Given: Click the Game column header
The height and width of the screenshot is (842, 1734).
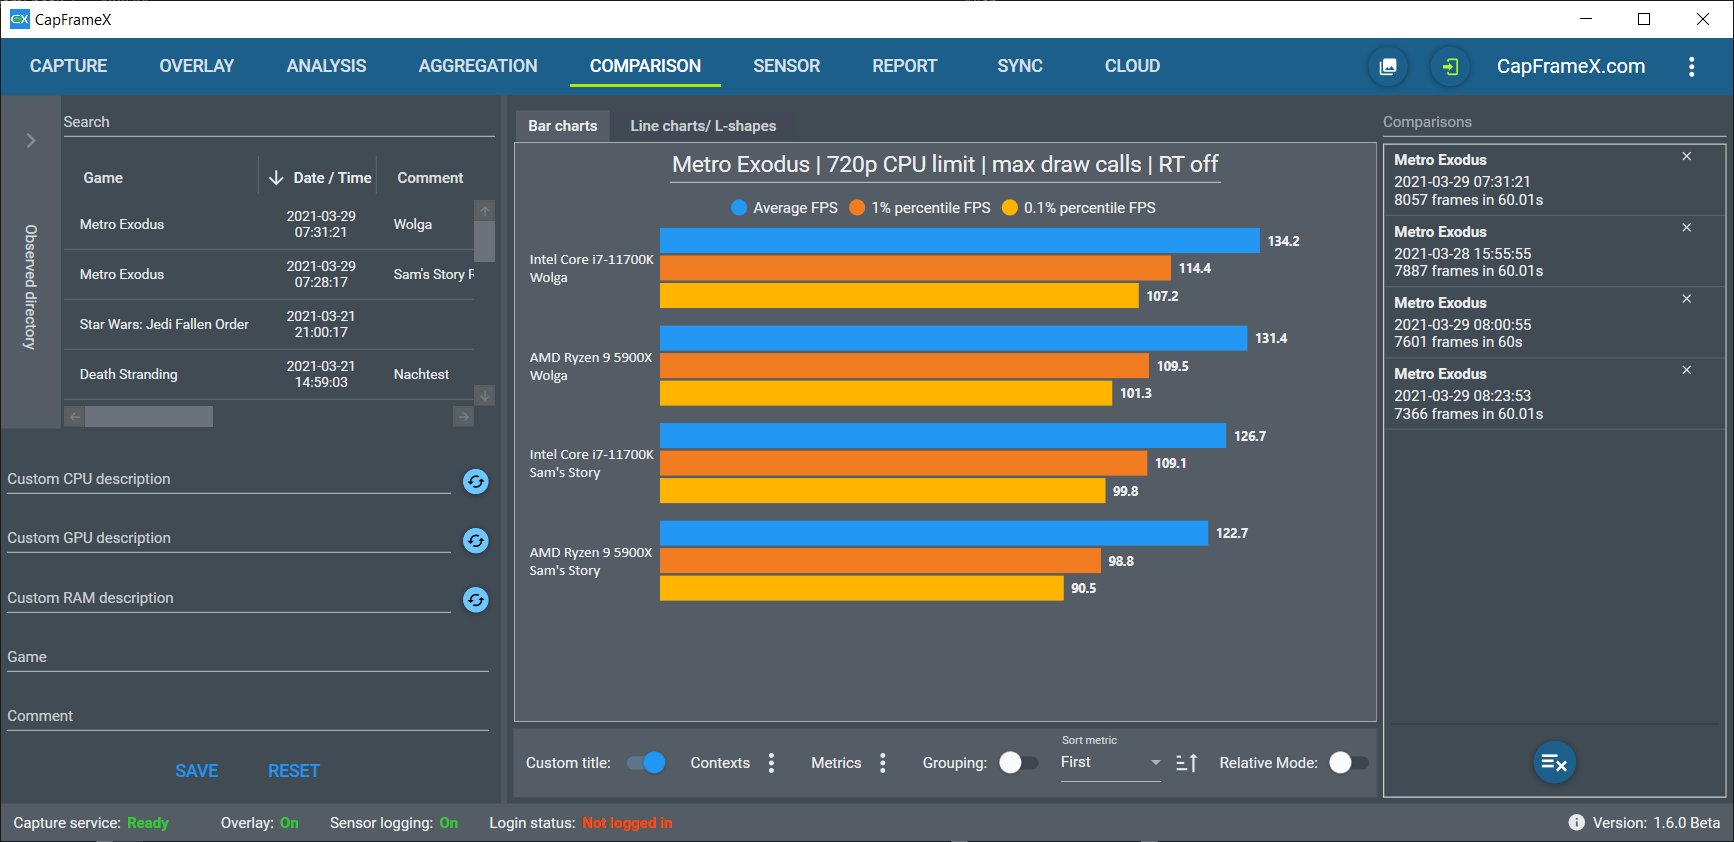Looking at the screenshot, I should pyautogui.click(x=103, y=178).
